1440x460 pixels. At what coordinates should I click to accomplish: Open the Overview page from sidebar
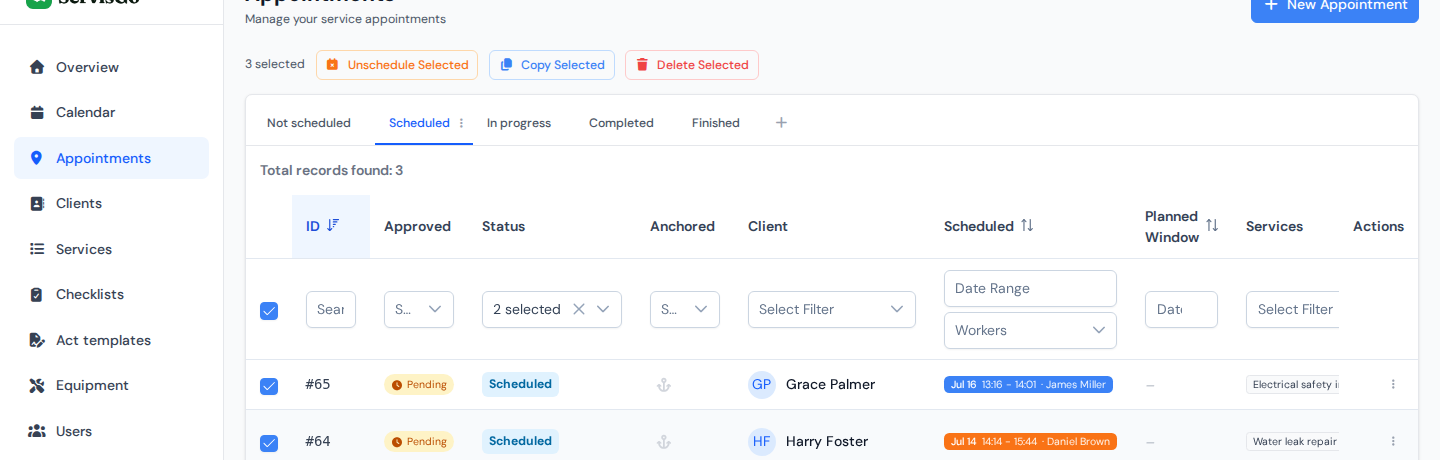111,67
